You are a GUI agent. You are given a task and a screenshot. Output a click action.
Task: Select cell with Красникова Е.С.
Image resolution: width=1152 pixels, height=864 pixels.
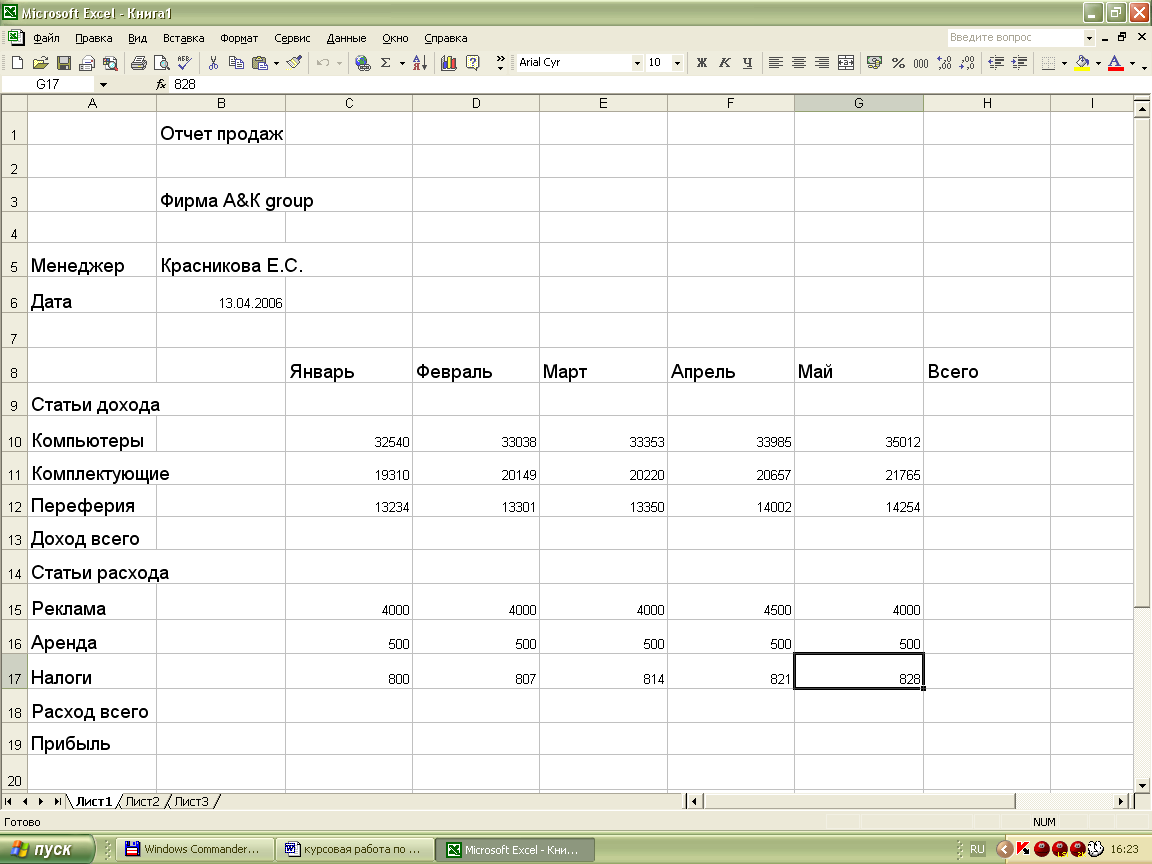tap(220, 260)
